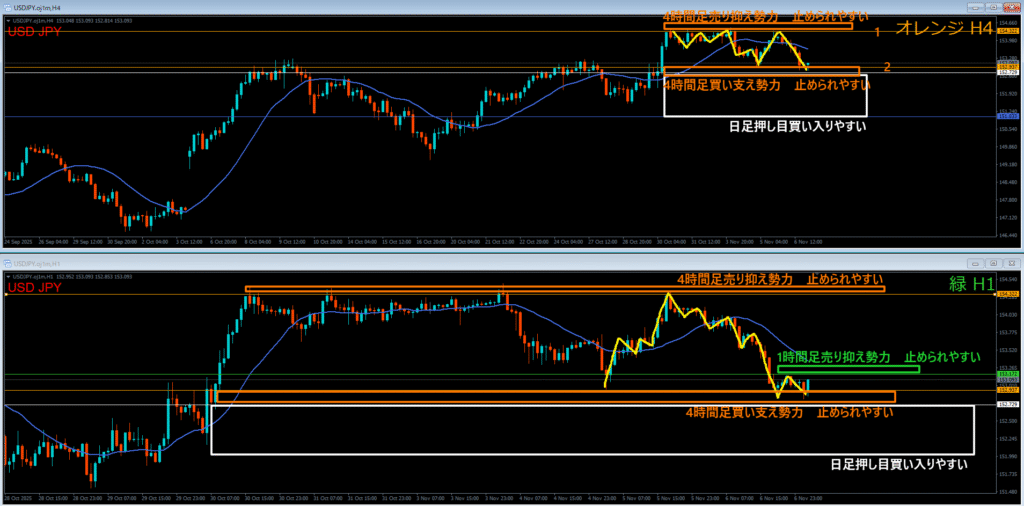Click the red 'USD JPY' label in the H4 chart
Image resolution: width=1024 pixels, height=506 pixels.
point(33,31)
